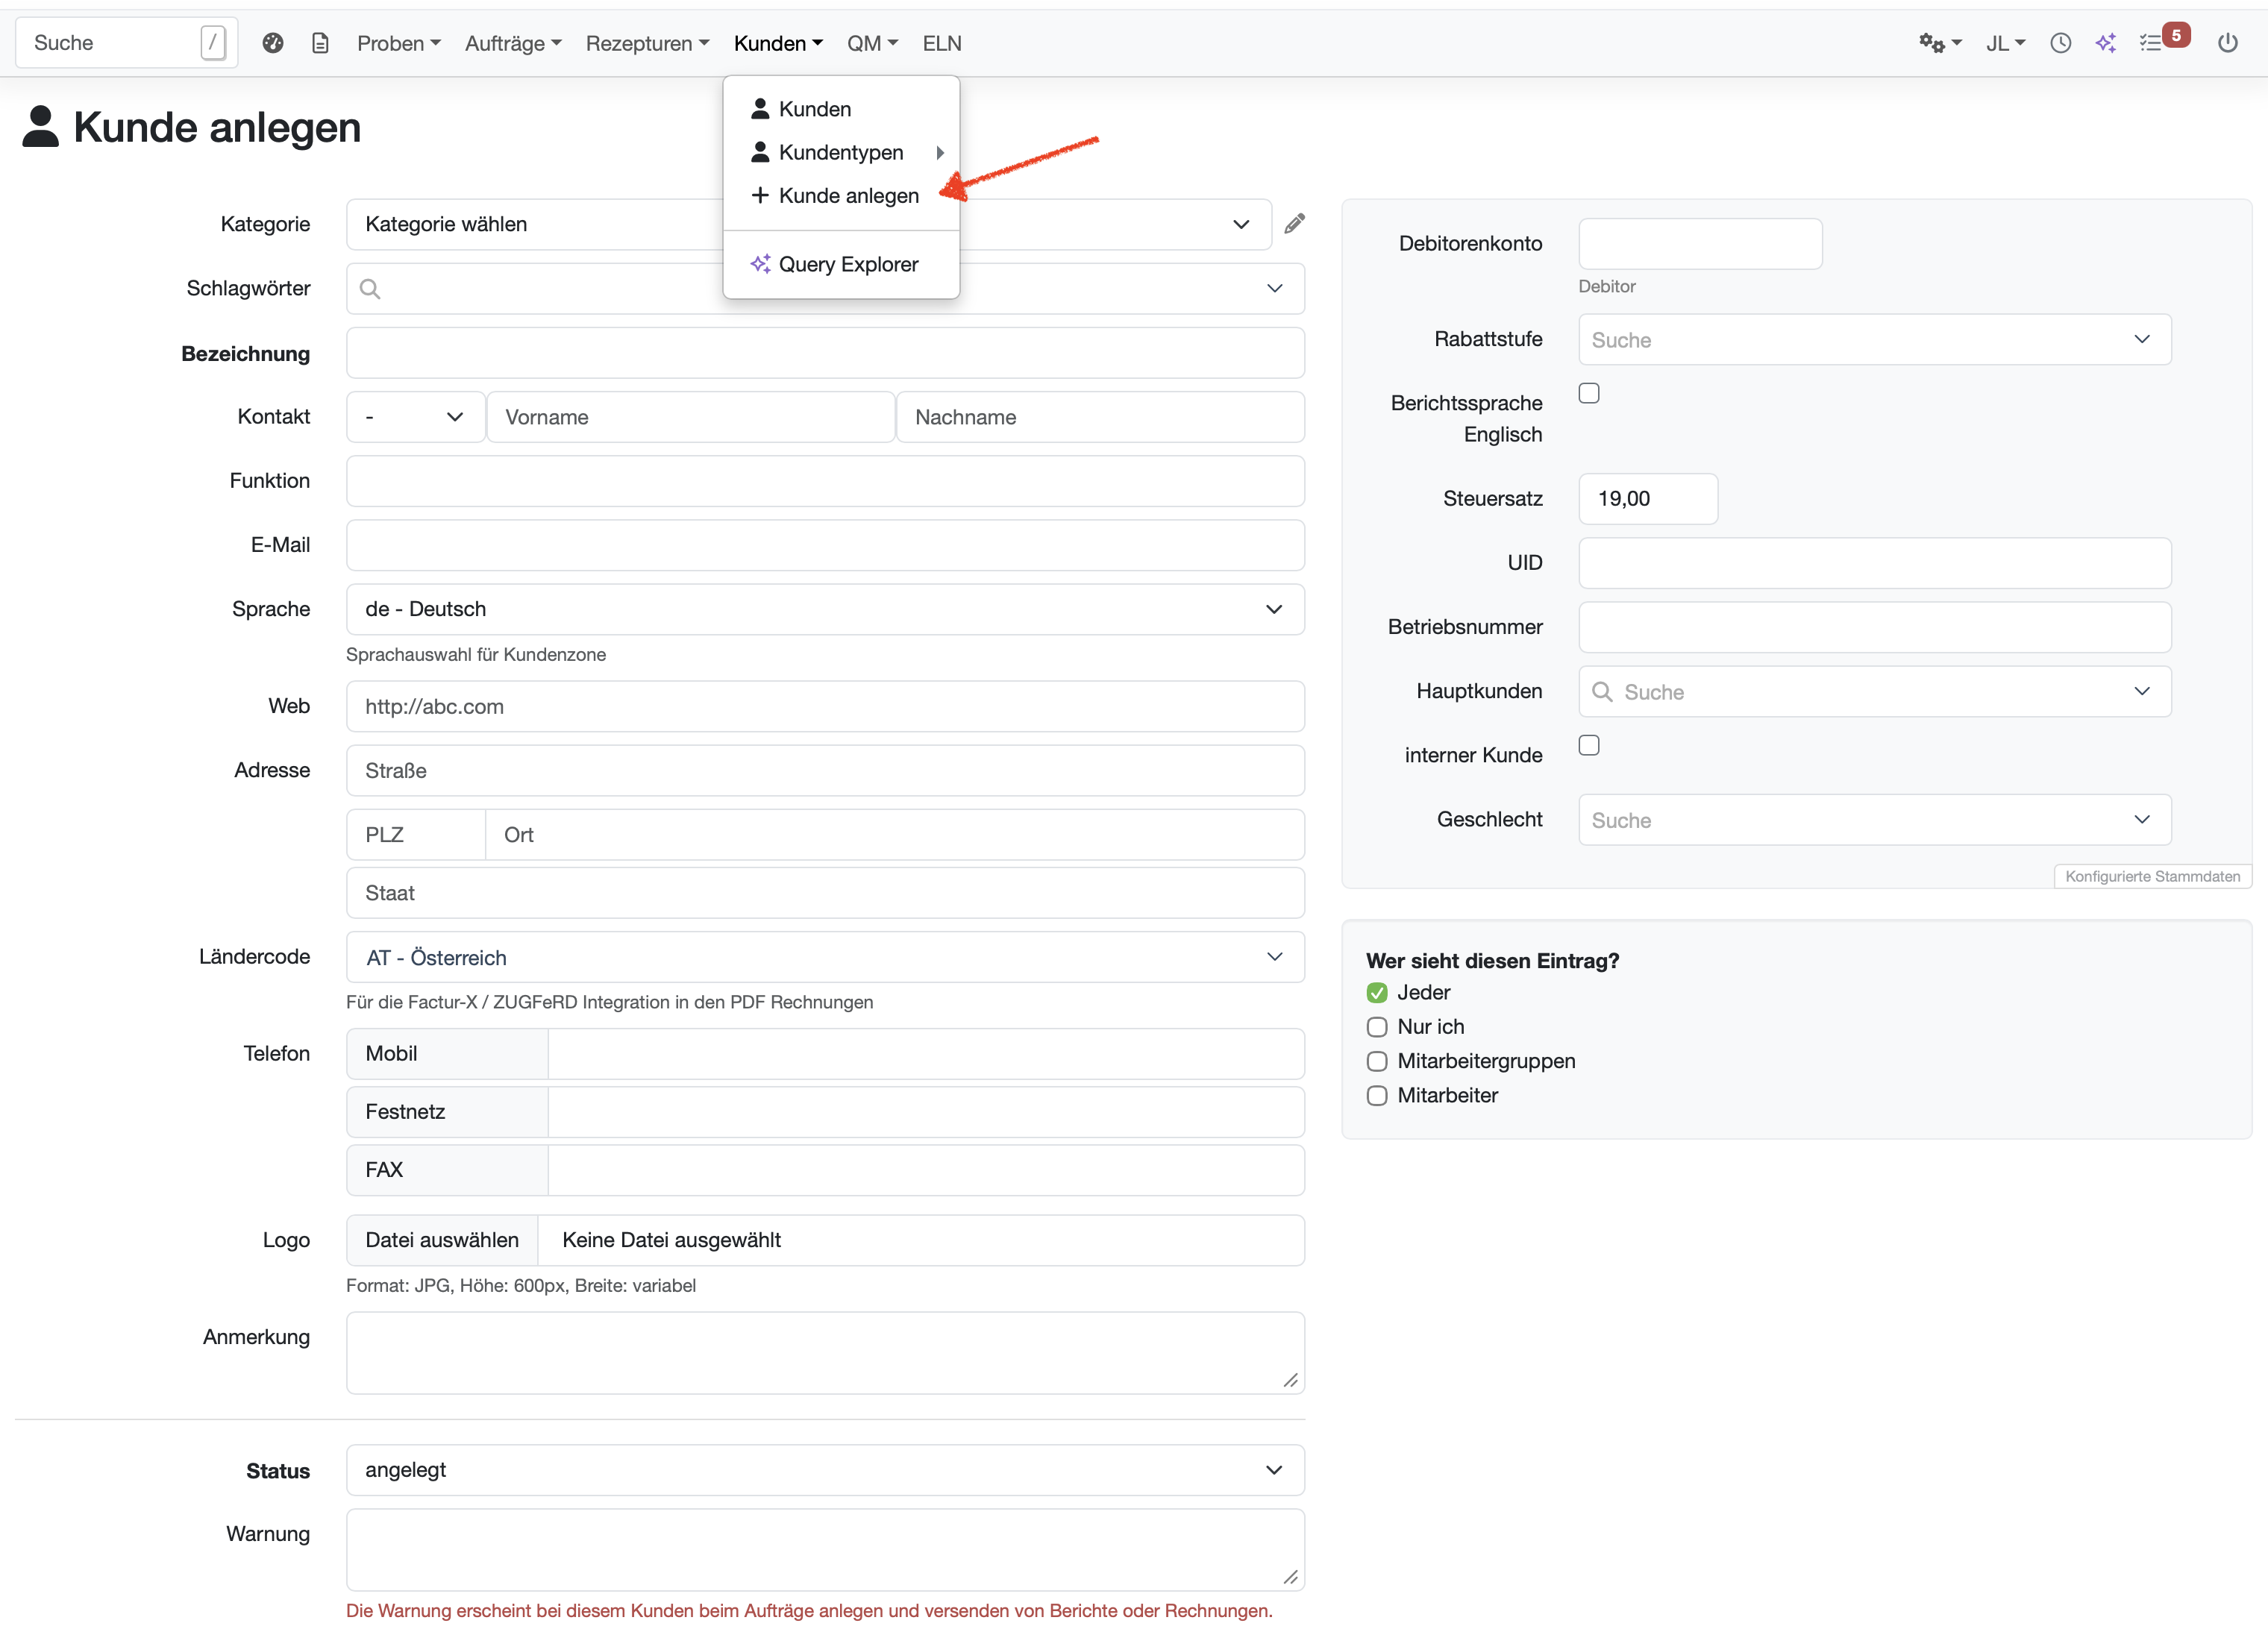
Task: Click the E-Mail input field
Action: pos(825,545)
